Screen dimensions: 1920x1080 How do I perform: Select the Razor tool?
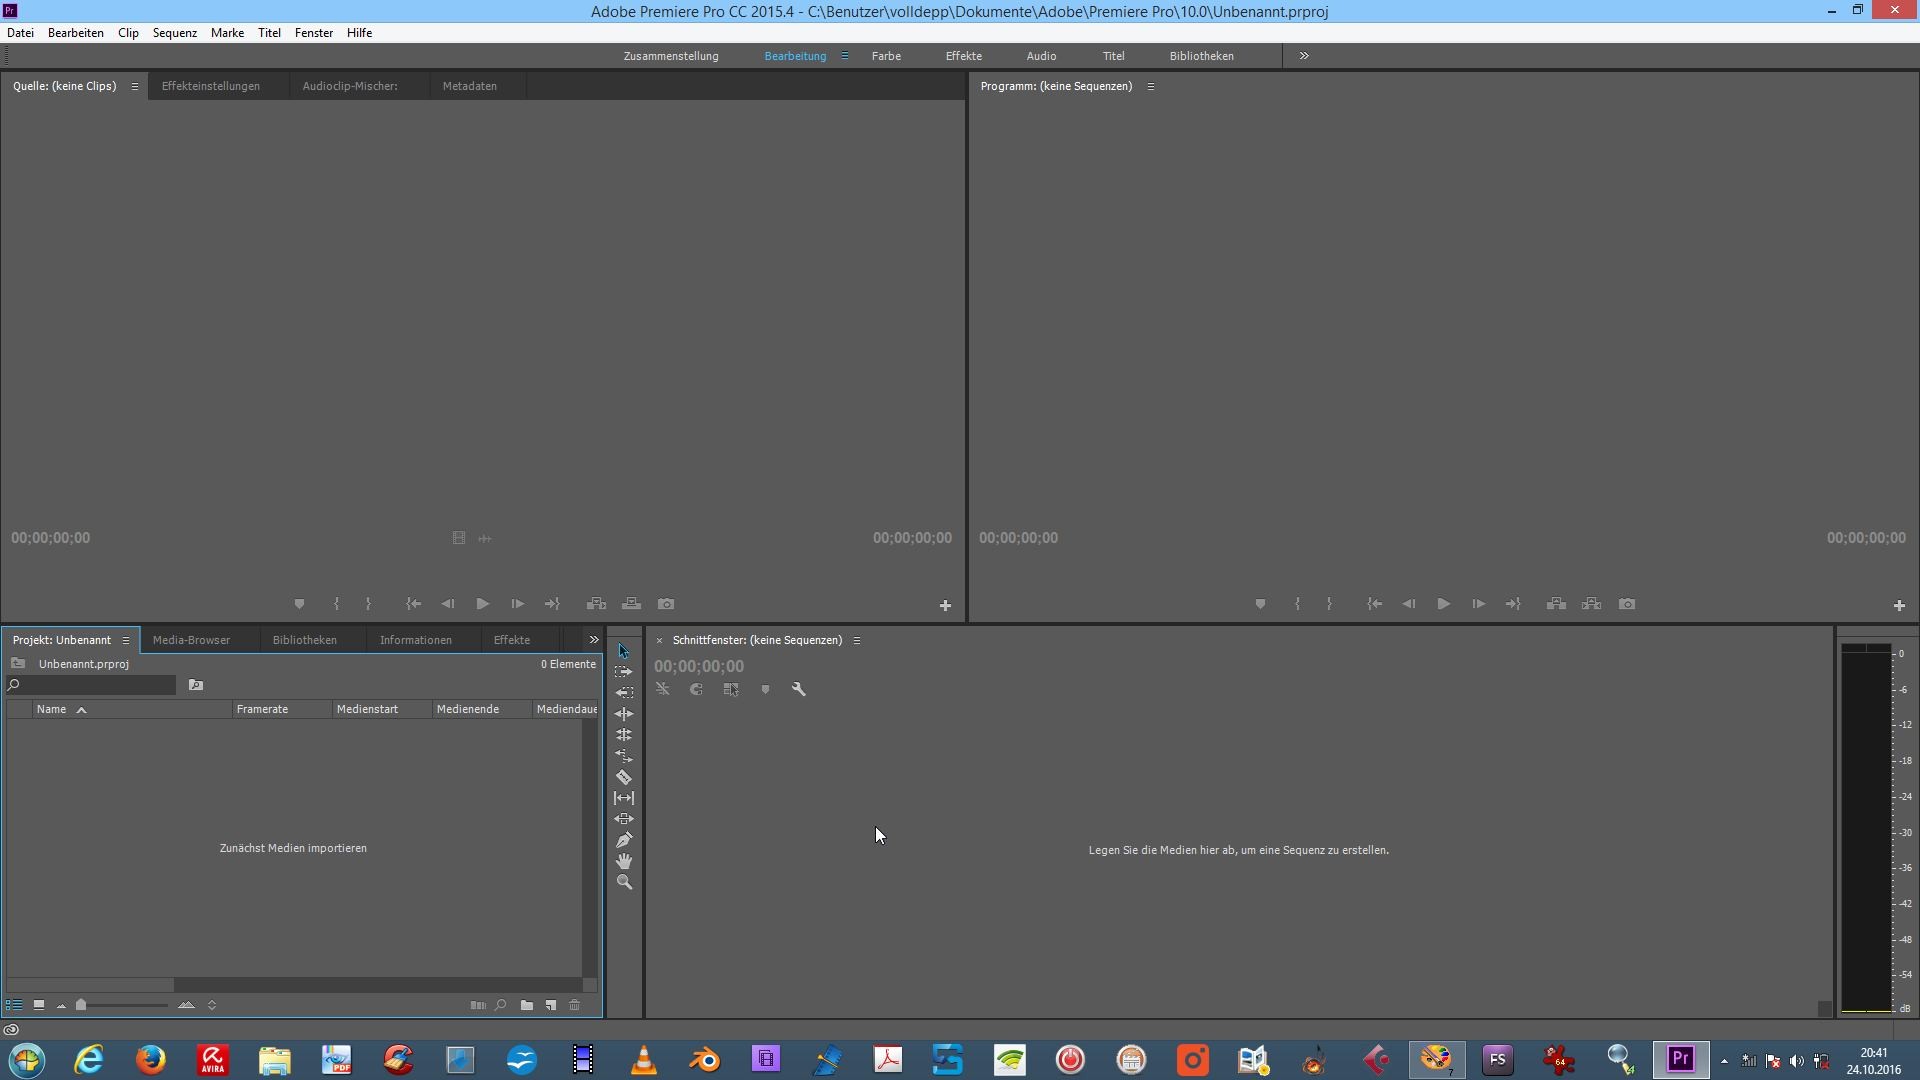pyautogui.click(x=624, y=777)
